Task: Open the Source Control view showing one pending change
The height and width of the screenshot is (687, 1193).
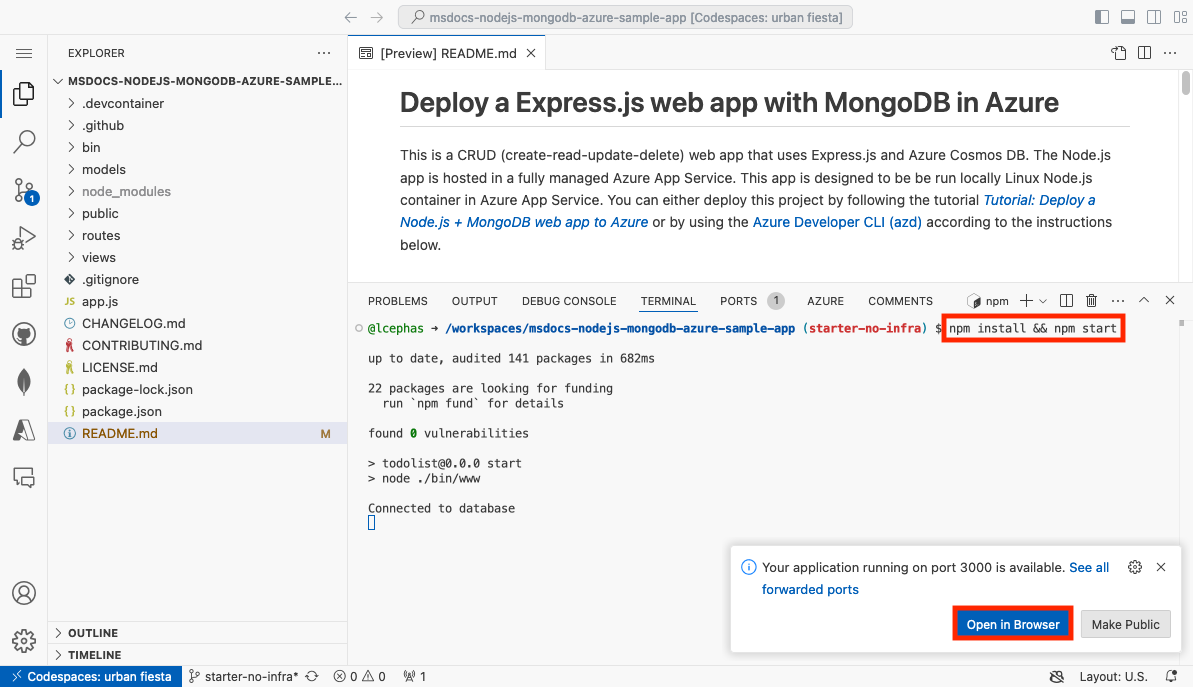Action: tap(24, 190)
